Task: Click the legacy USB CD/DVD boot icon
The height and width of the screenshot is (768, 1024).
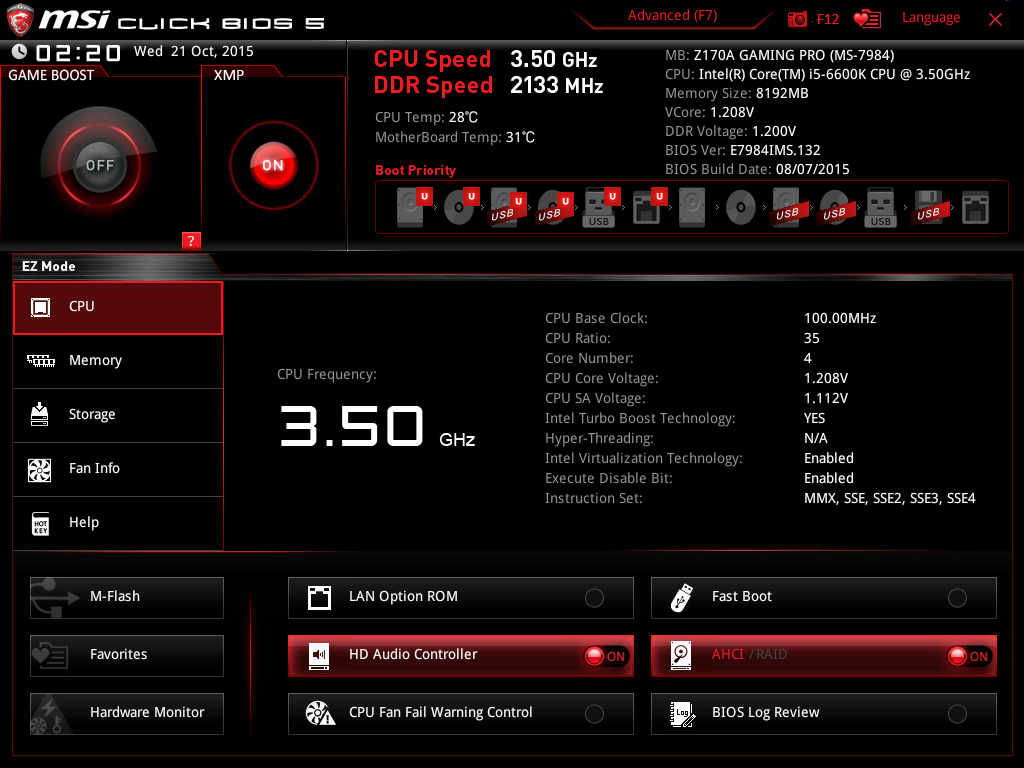Action: pyautogui.click(x=834, y=208)
